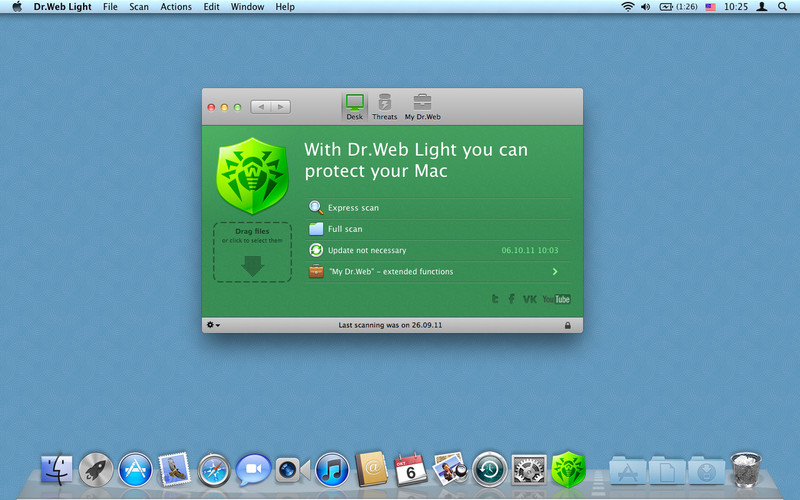800x500 pixels.
Task: Open Dr.Web's Facebook page icon
Action: click(x=511, y=299)
